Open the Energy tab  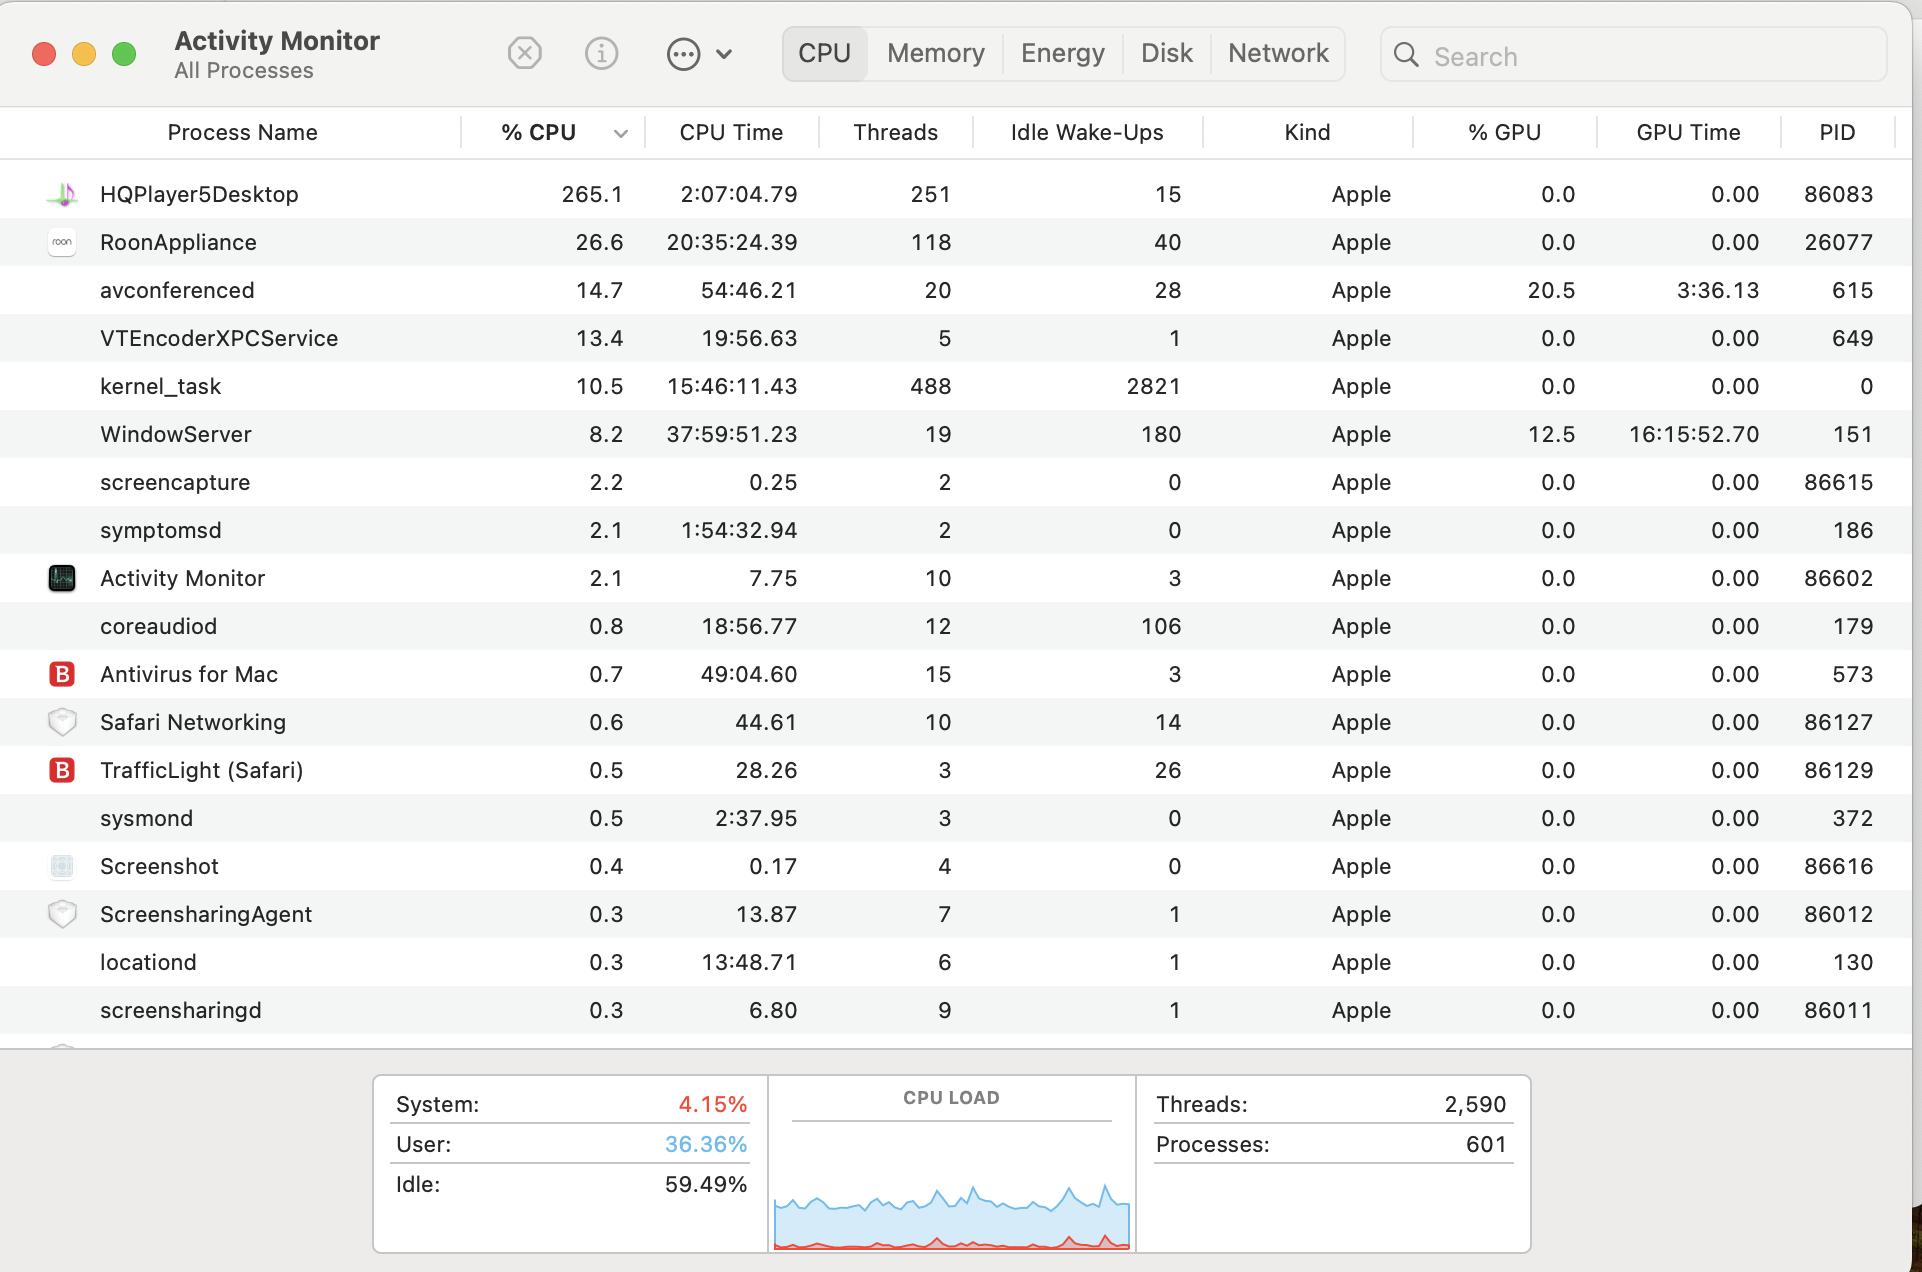1062,53
